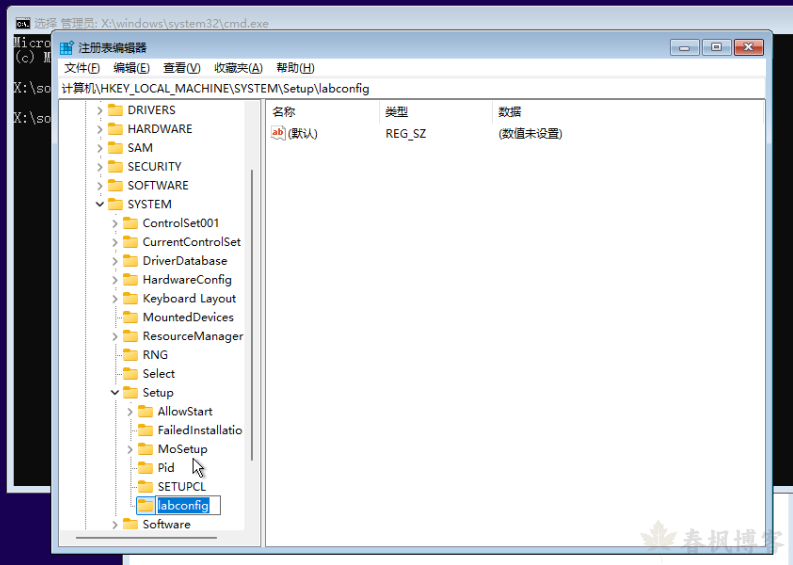The height and width of the screenshot is (565, 793).
Task: Click the labconfig key rename box
Action: [188, 505]
